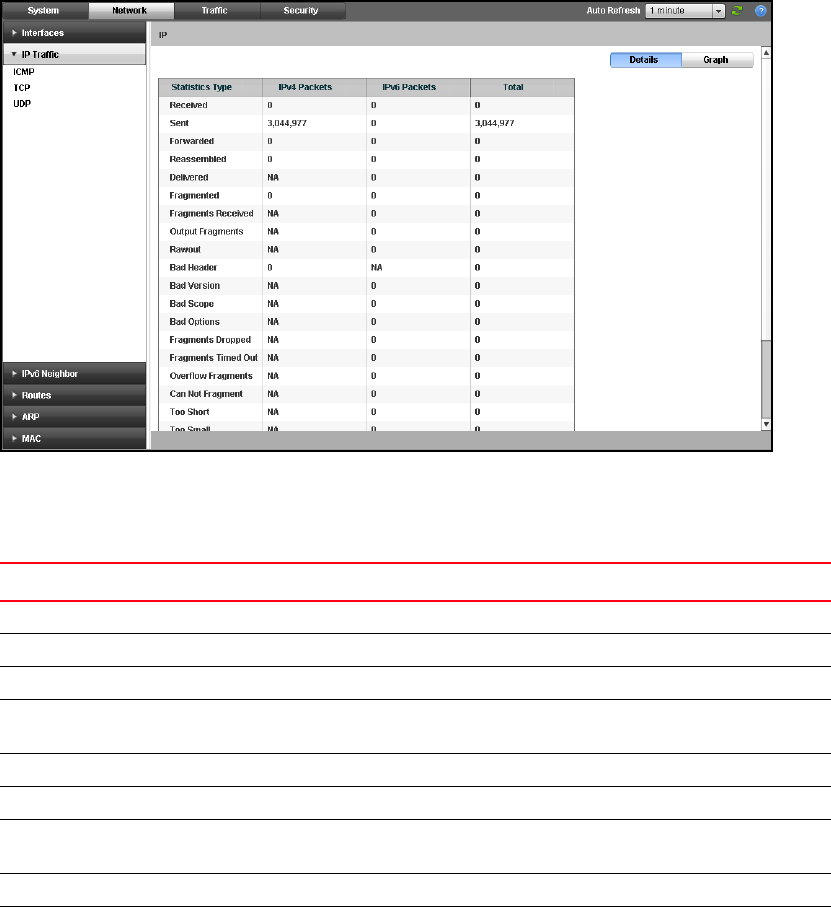Collapse the IP Traffic section
Screen dimensions: 831x907
pyautogui.click(x=74, y=54)
